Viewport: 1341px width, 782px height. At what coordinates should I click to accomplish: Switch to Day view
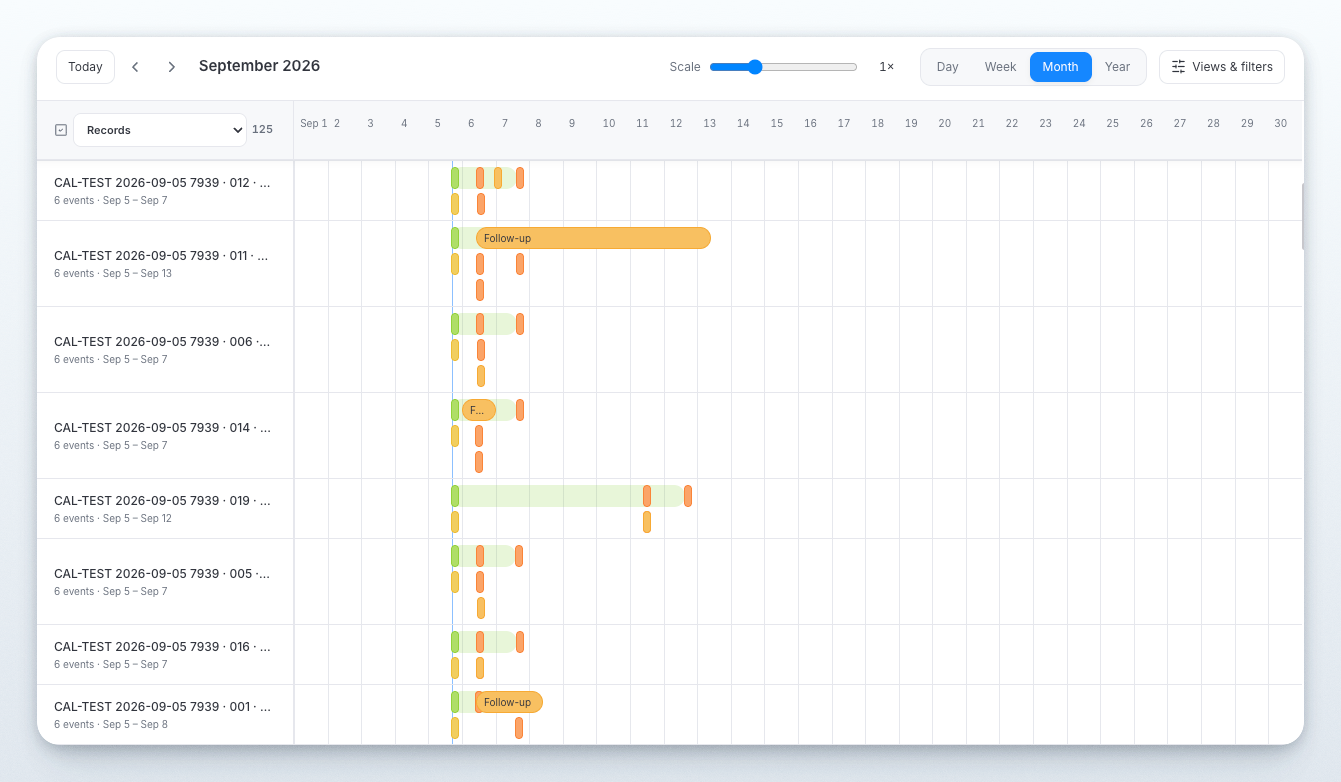(x=947, y=67)
